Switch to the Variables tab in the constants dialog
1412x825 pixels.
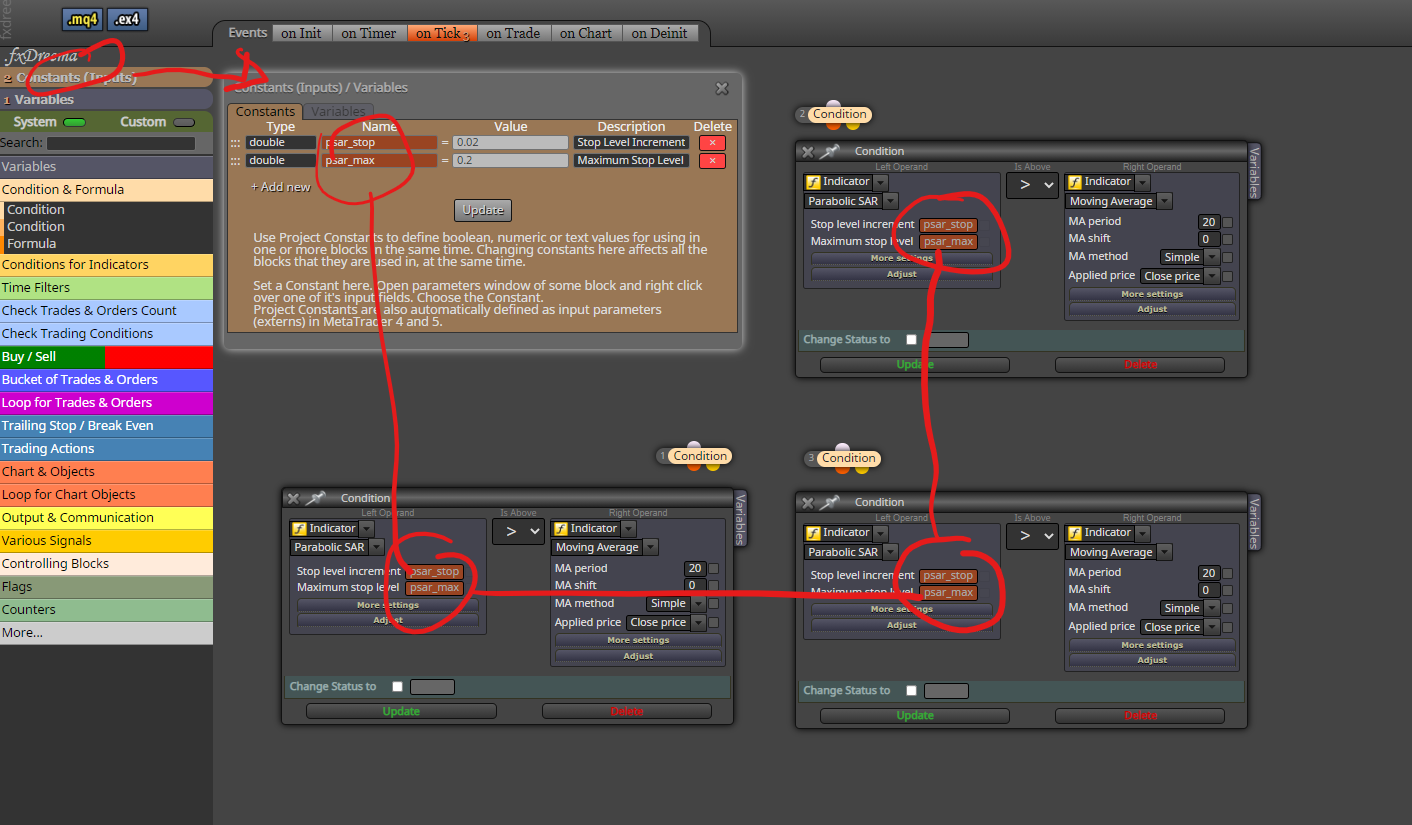[338, 112]
